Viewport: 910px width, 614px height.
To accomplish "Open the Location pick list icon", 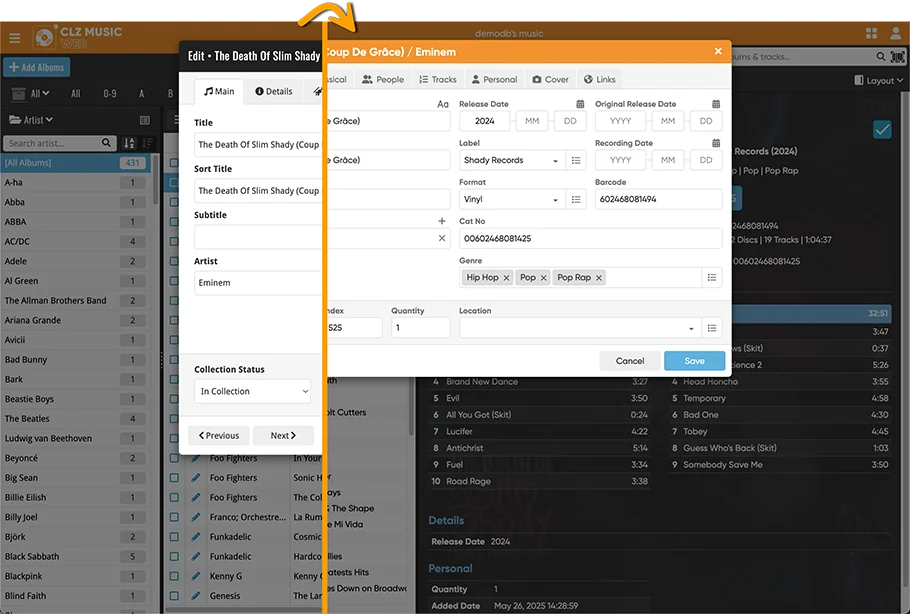I will 712,328.
